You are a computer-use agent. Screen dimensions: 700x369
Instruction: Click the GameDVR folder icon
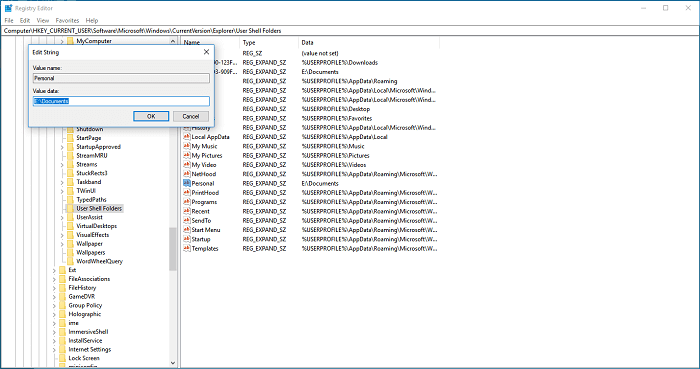point(62,296)
